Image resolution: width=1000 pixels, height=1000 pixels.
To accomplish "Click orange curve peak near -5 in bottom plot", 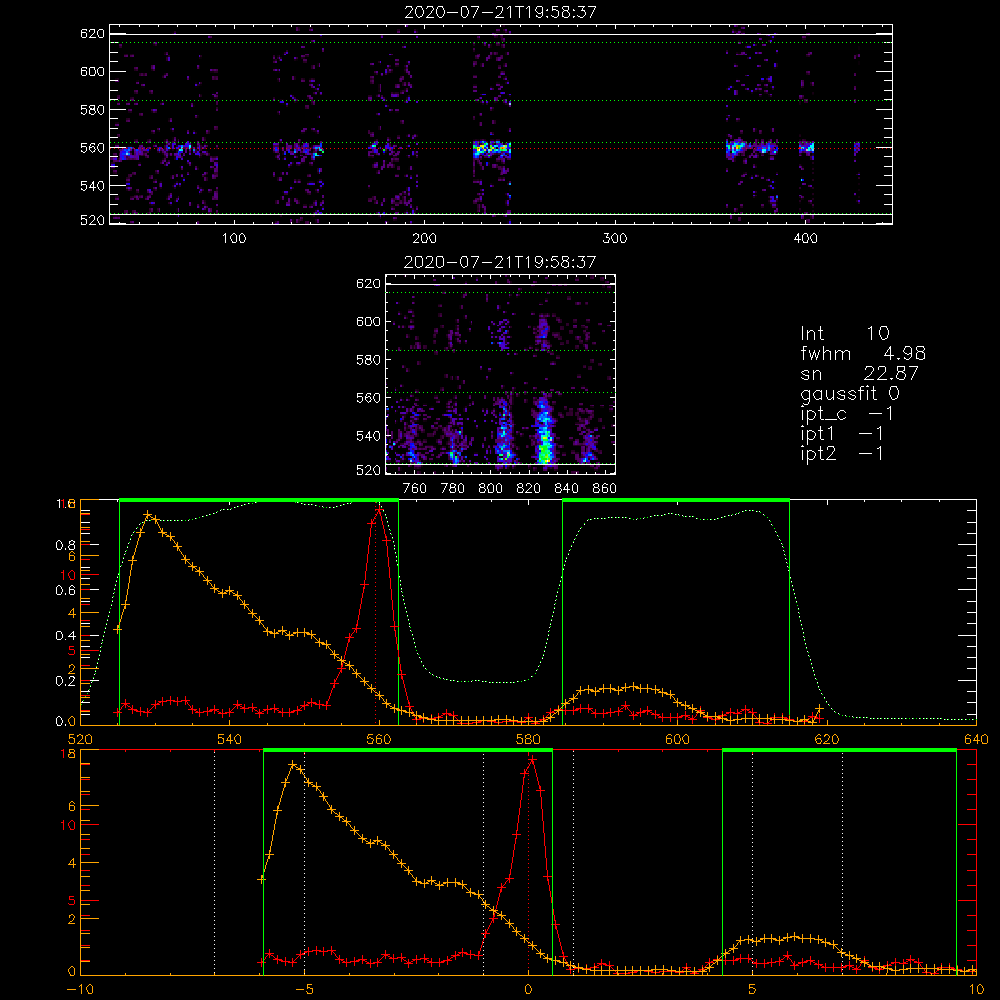I will pos(293,764).
